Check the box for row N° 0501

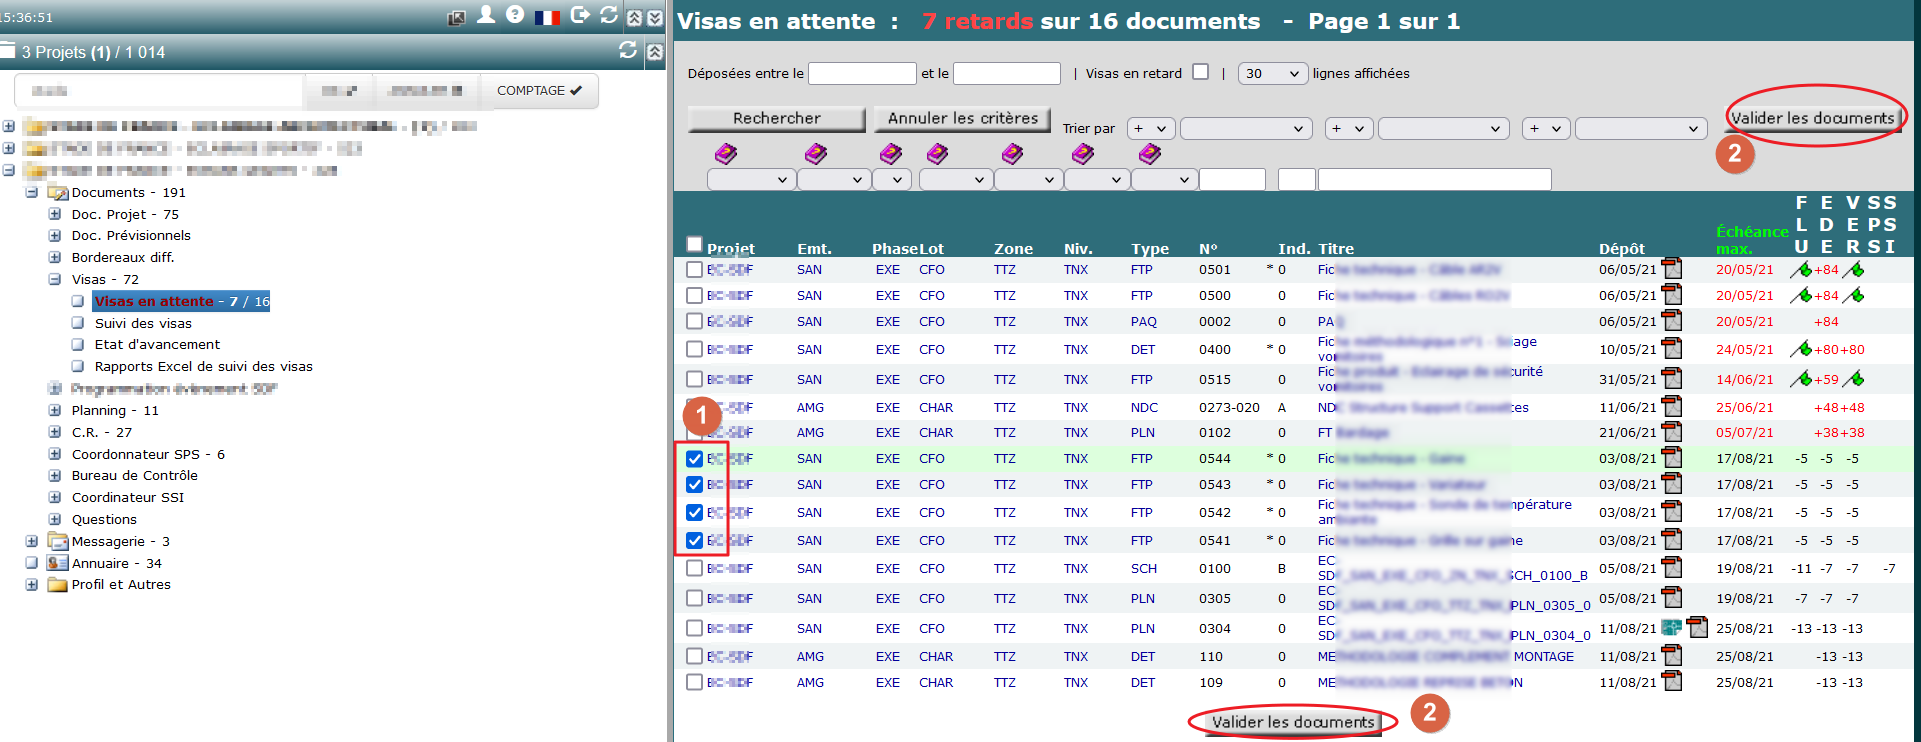point(695,270)
